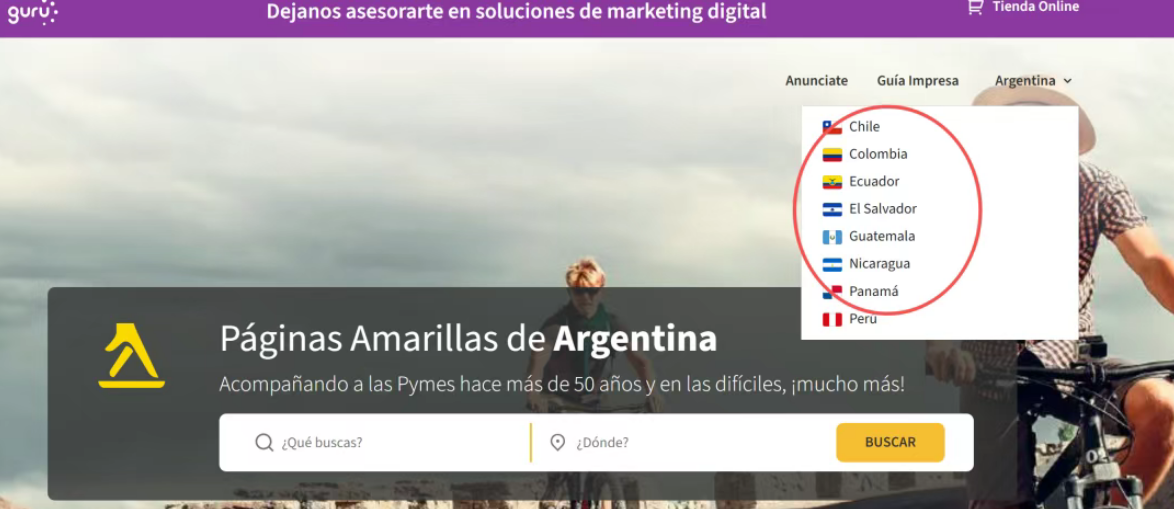This screenshot has height=509, width=1174.
Task: Choose Colombia in the country menu
Action: click(x=878, y=154)
